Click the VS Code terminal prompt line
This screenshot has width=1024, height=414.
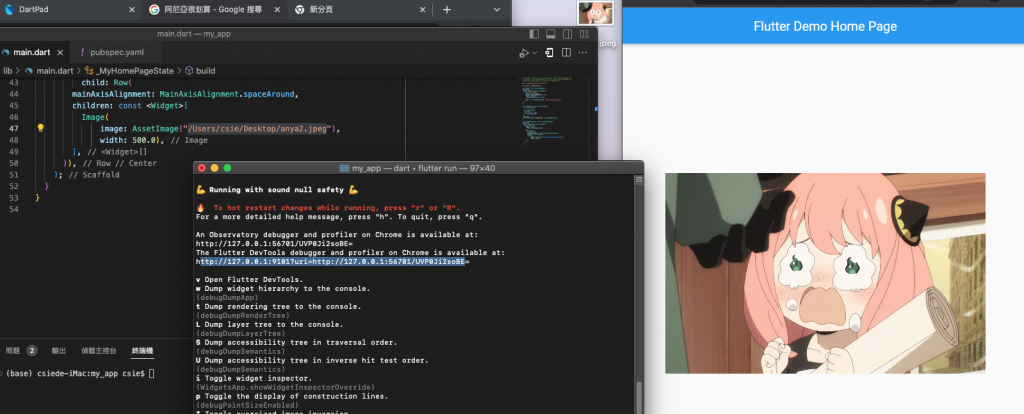(80, 374)
